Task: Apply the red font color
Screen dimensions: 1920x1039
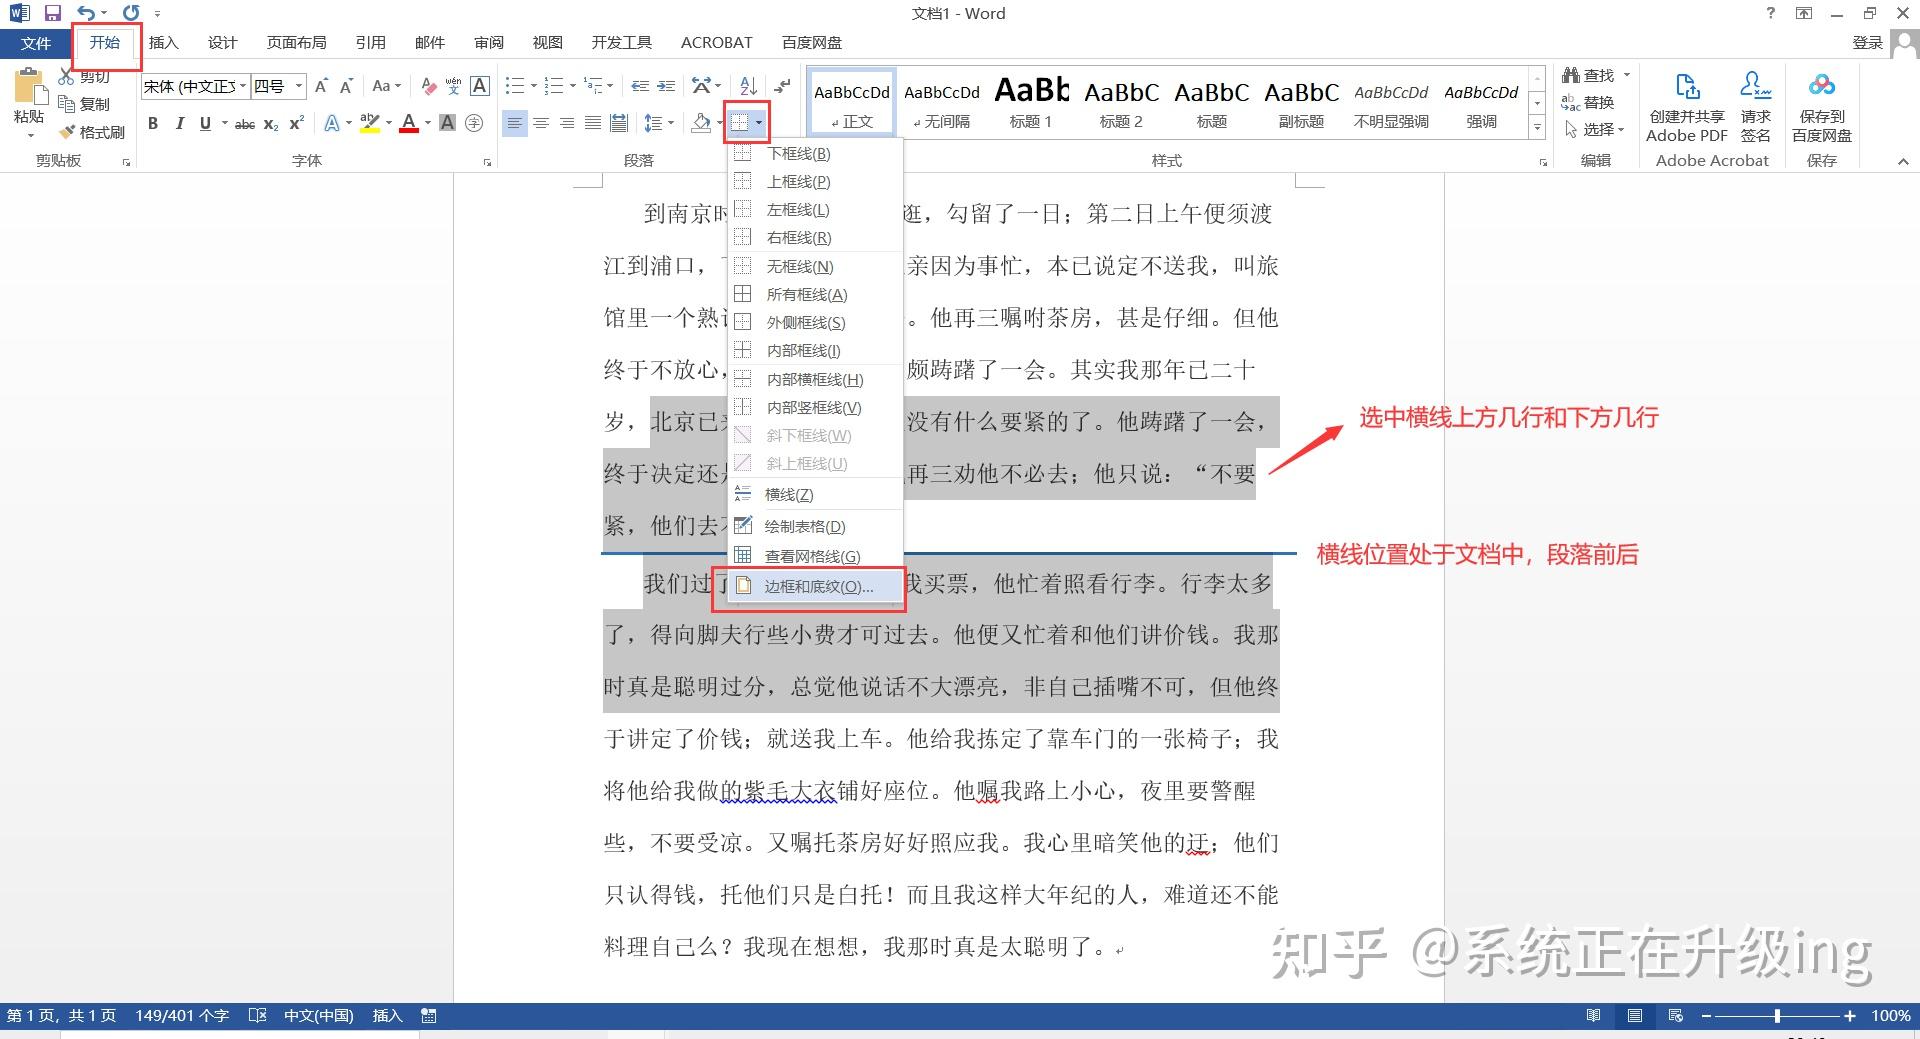Action: coord(408,123)
